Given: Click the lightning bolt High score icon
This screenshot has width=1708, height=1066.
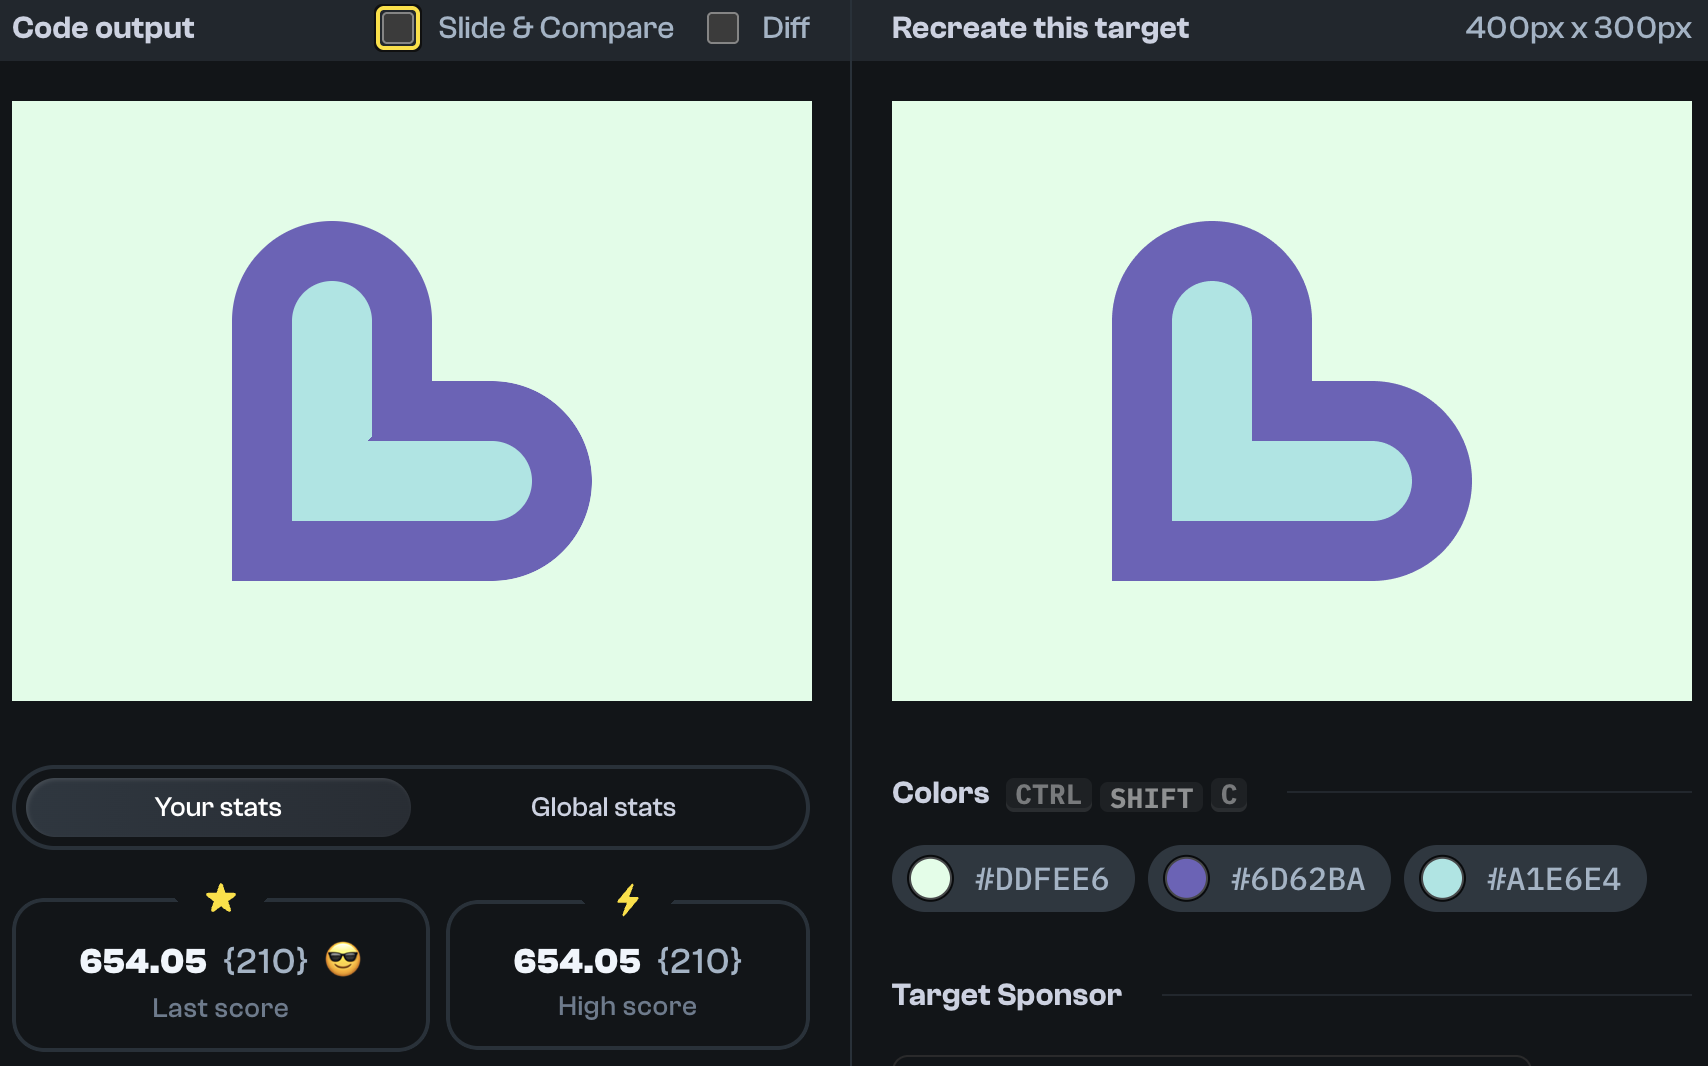Looking at the screenshot, I should click(x=628, y=900).
